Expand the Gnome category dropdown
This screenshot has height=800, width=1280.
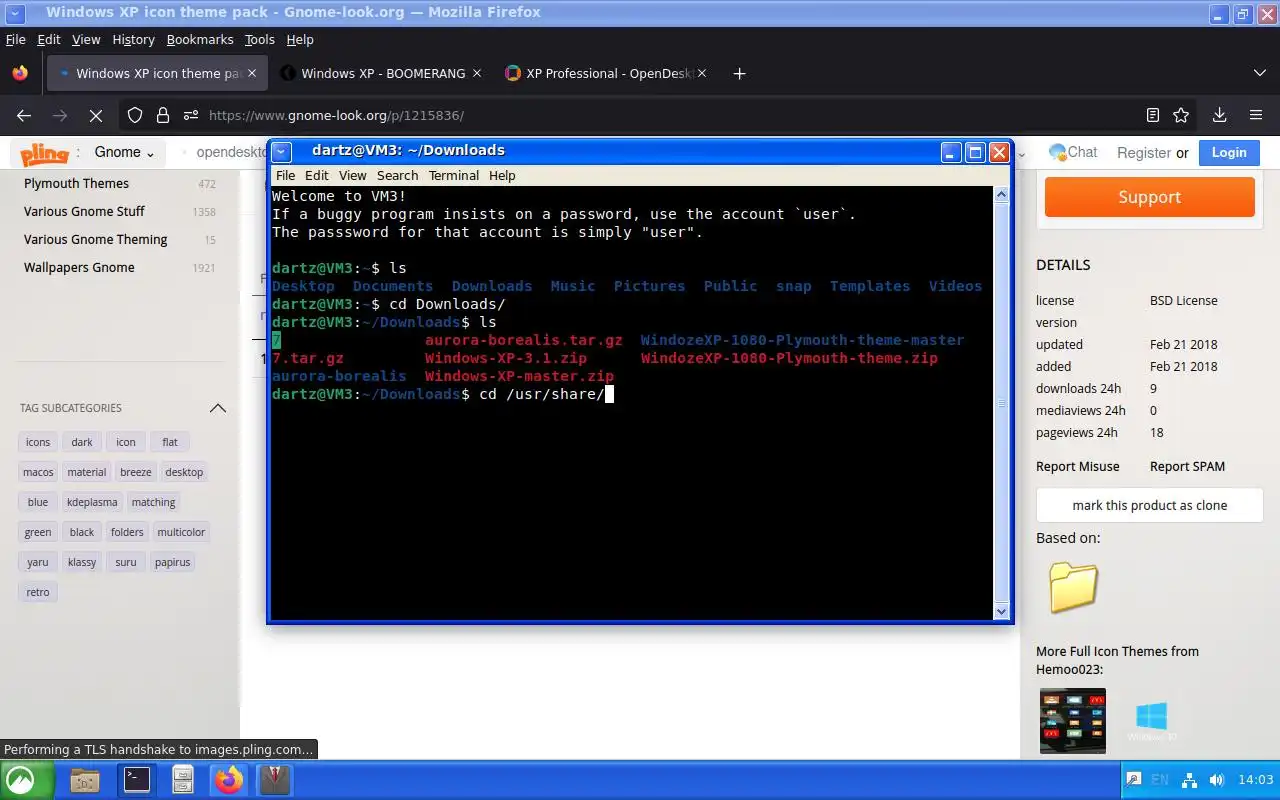point(124,152)
